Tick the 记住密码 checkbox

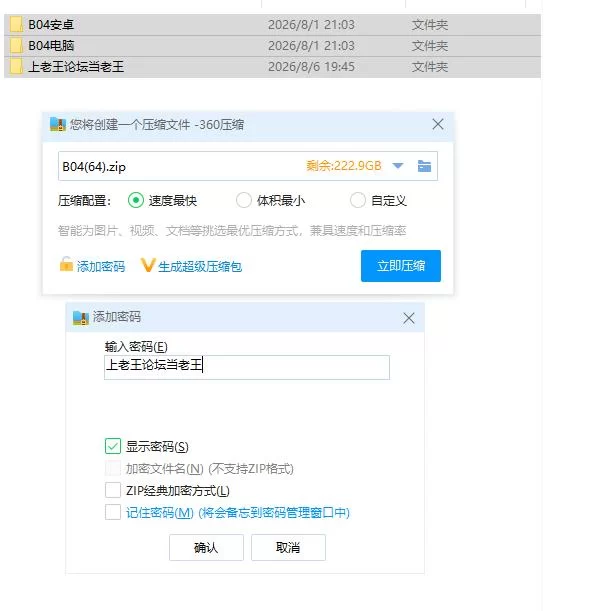113,512
